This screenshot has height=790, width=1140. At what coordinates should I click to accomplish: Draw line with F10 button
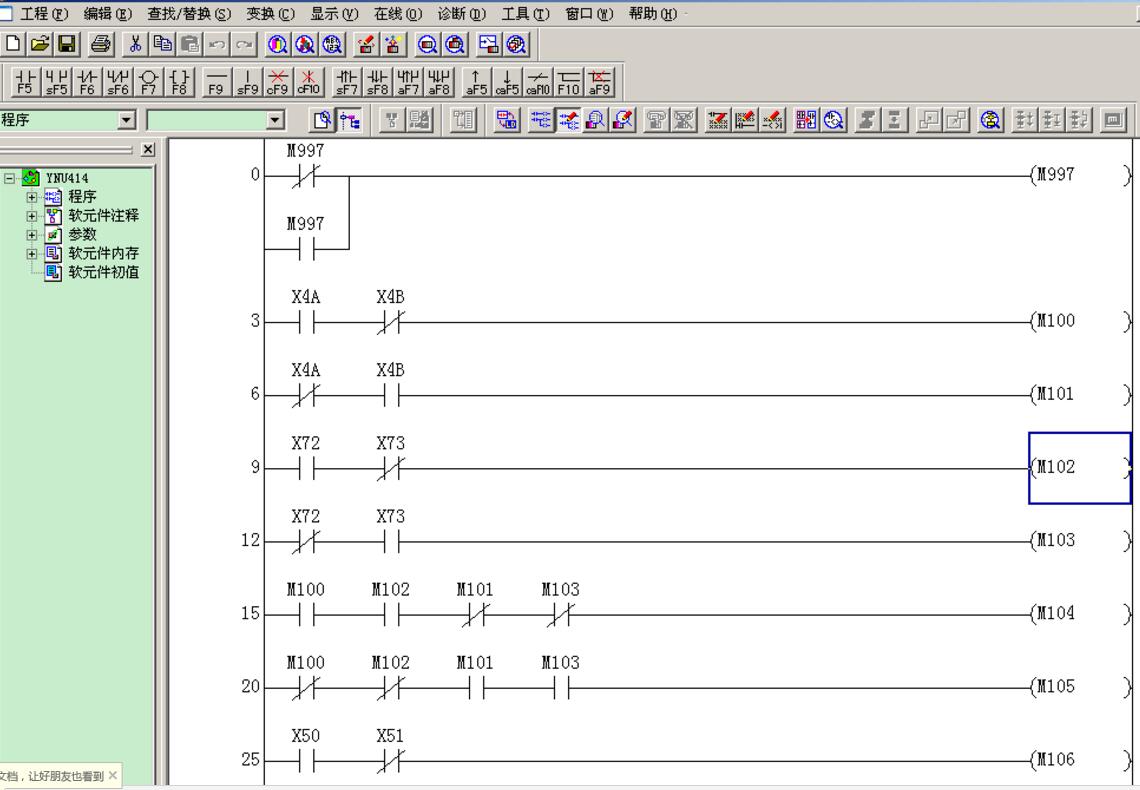pyautogui.click(x=568, y=82)
